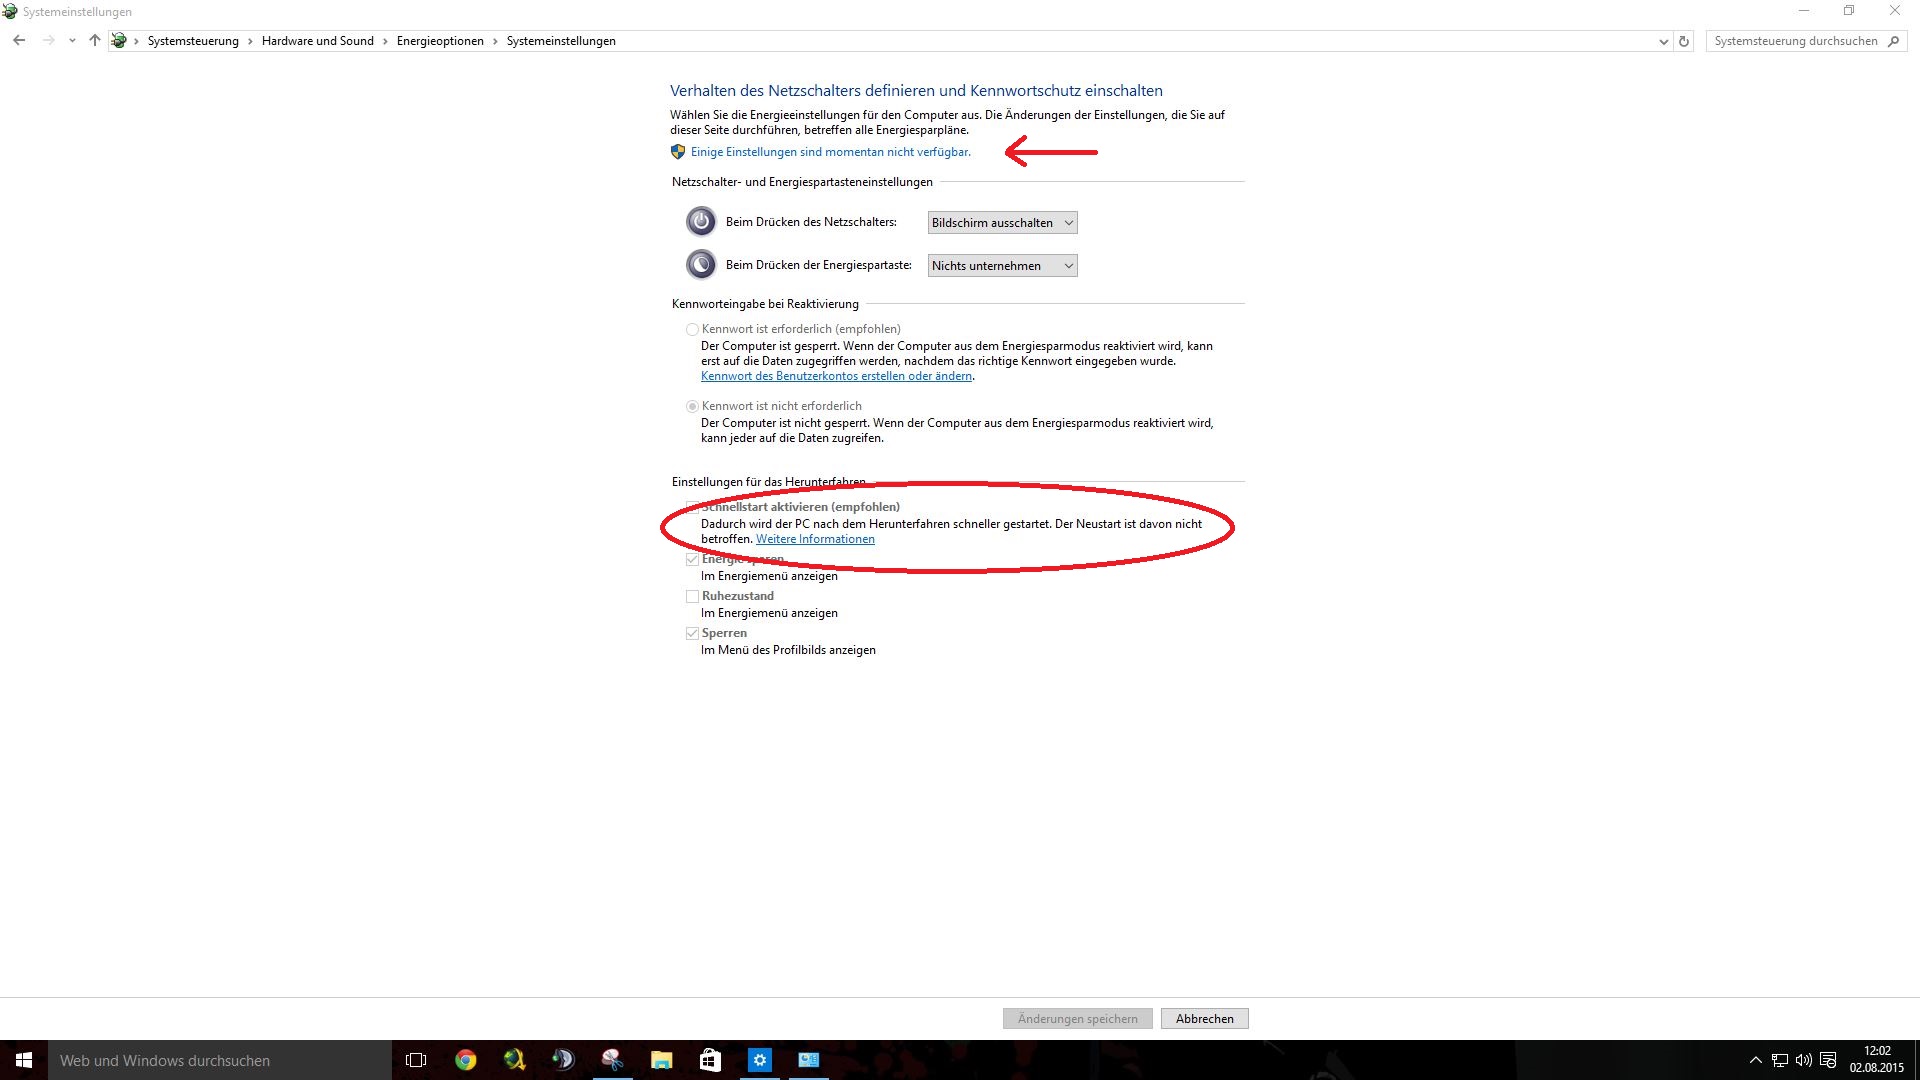Open the Windows Store taskbar icon
The width and height of the screenshot is (1920, 1080).
coord(710,1060)
